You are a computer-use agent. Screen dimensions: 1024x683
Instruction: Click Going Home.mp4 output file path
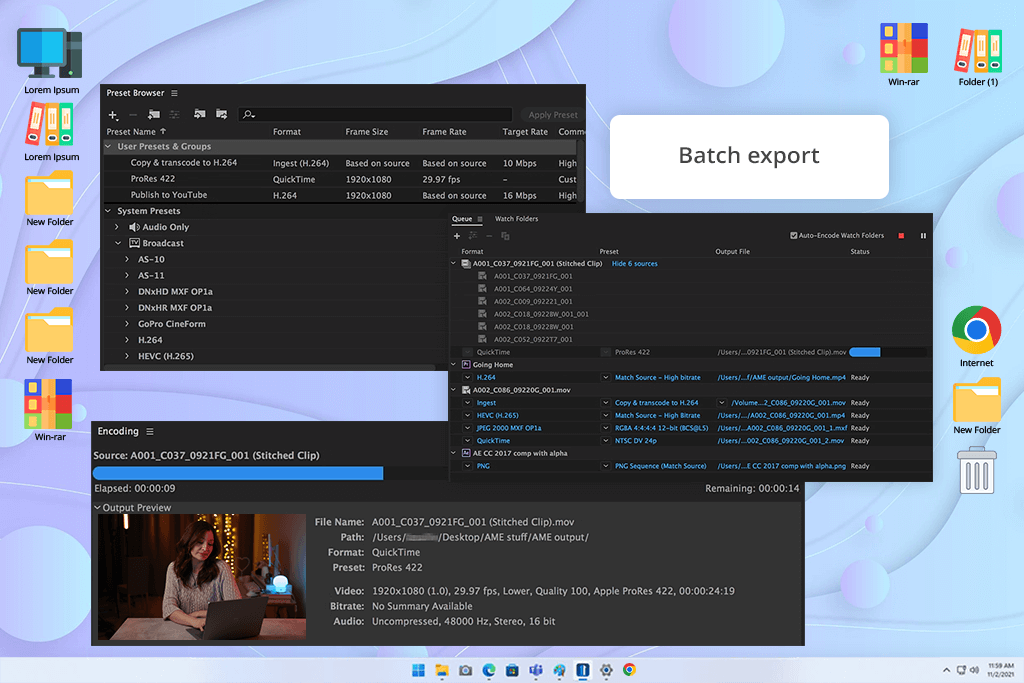(782, 377)
